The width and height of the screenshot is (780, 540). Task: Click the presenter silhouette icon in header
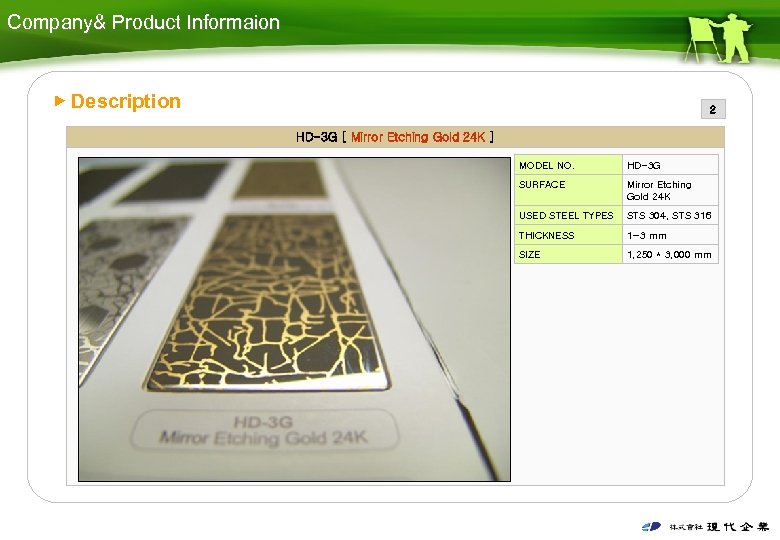(718, 38)
